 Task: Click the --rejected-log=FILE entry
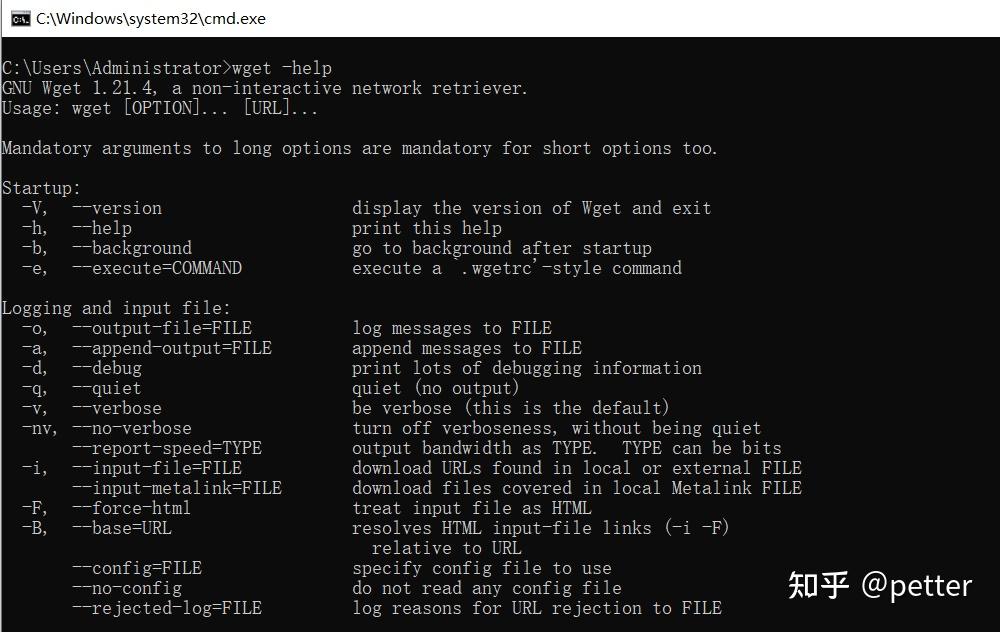tap(165, 608)
